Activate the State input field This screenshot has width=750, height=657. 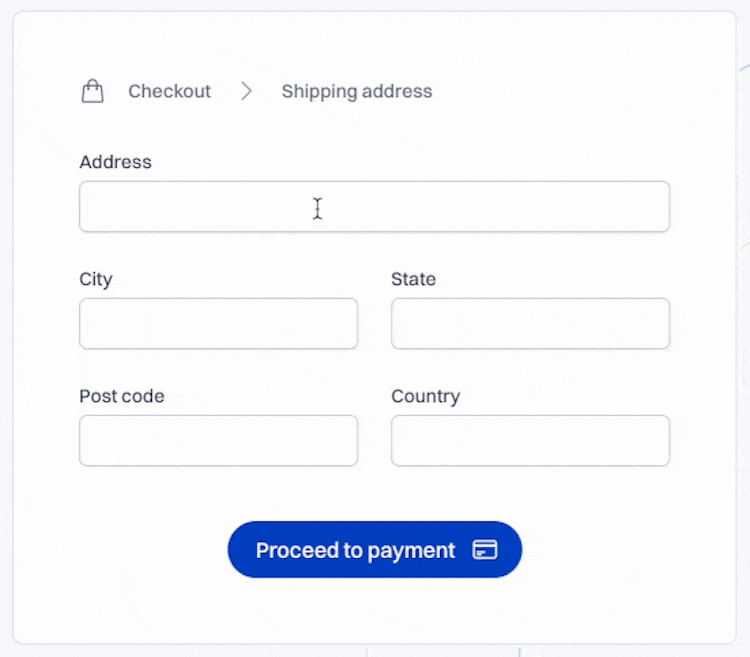coord(530,324)
